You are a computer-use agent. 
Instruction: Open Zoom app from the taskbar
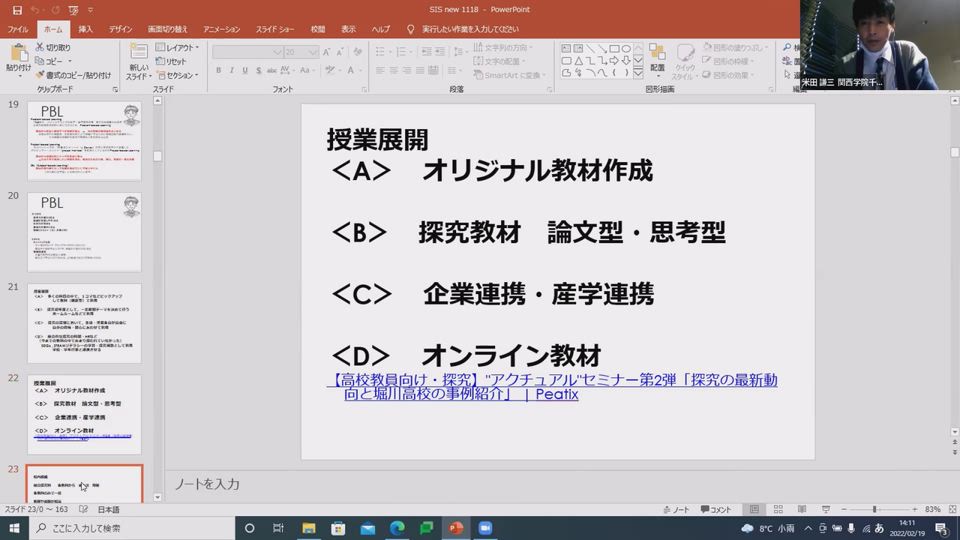[x=486, y=528]
